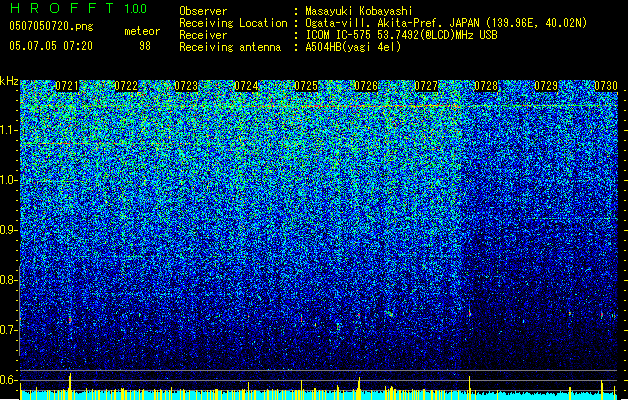Click the tall yellow power spike under 0728
The width and height of the screenshot is (629, 400).
tap(470, 388)
